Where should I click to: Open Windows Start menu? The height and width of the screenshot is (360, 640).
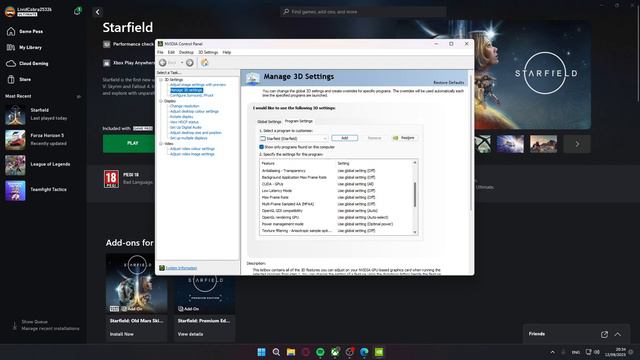[x=261, y=352]
